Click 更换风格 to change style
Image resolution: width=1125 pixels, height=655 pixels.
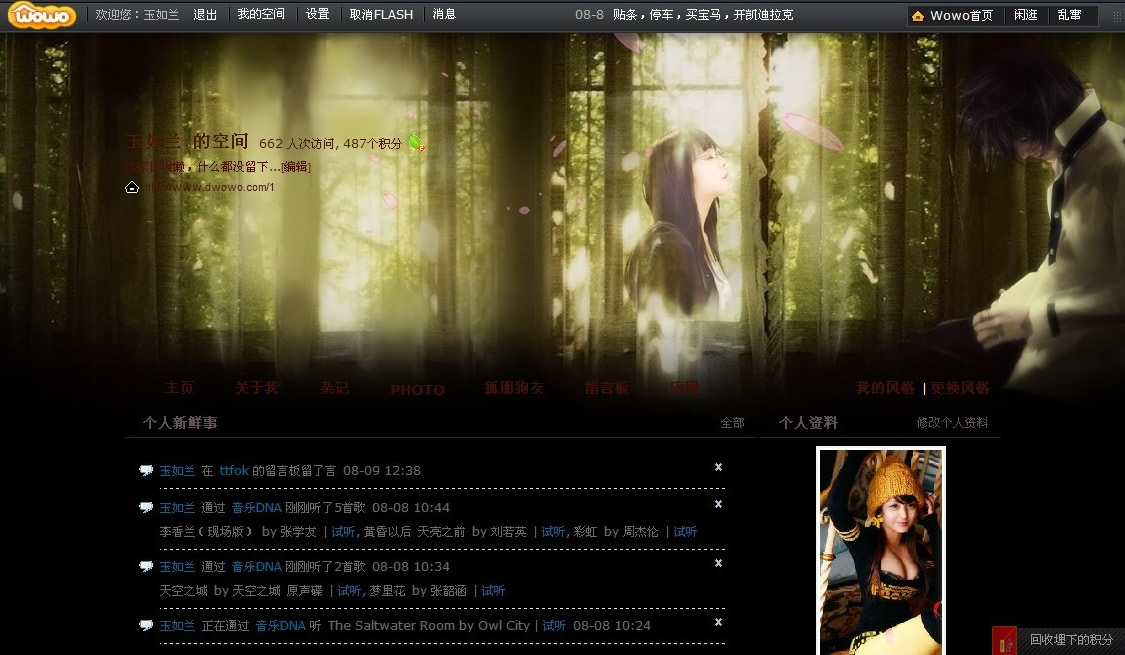coord(960,388)
